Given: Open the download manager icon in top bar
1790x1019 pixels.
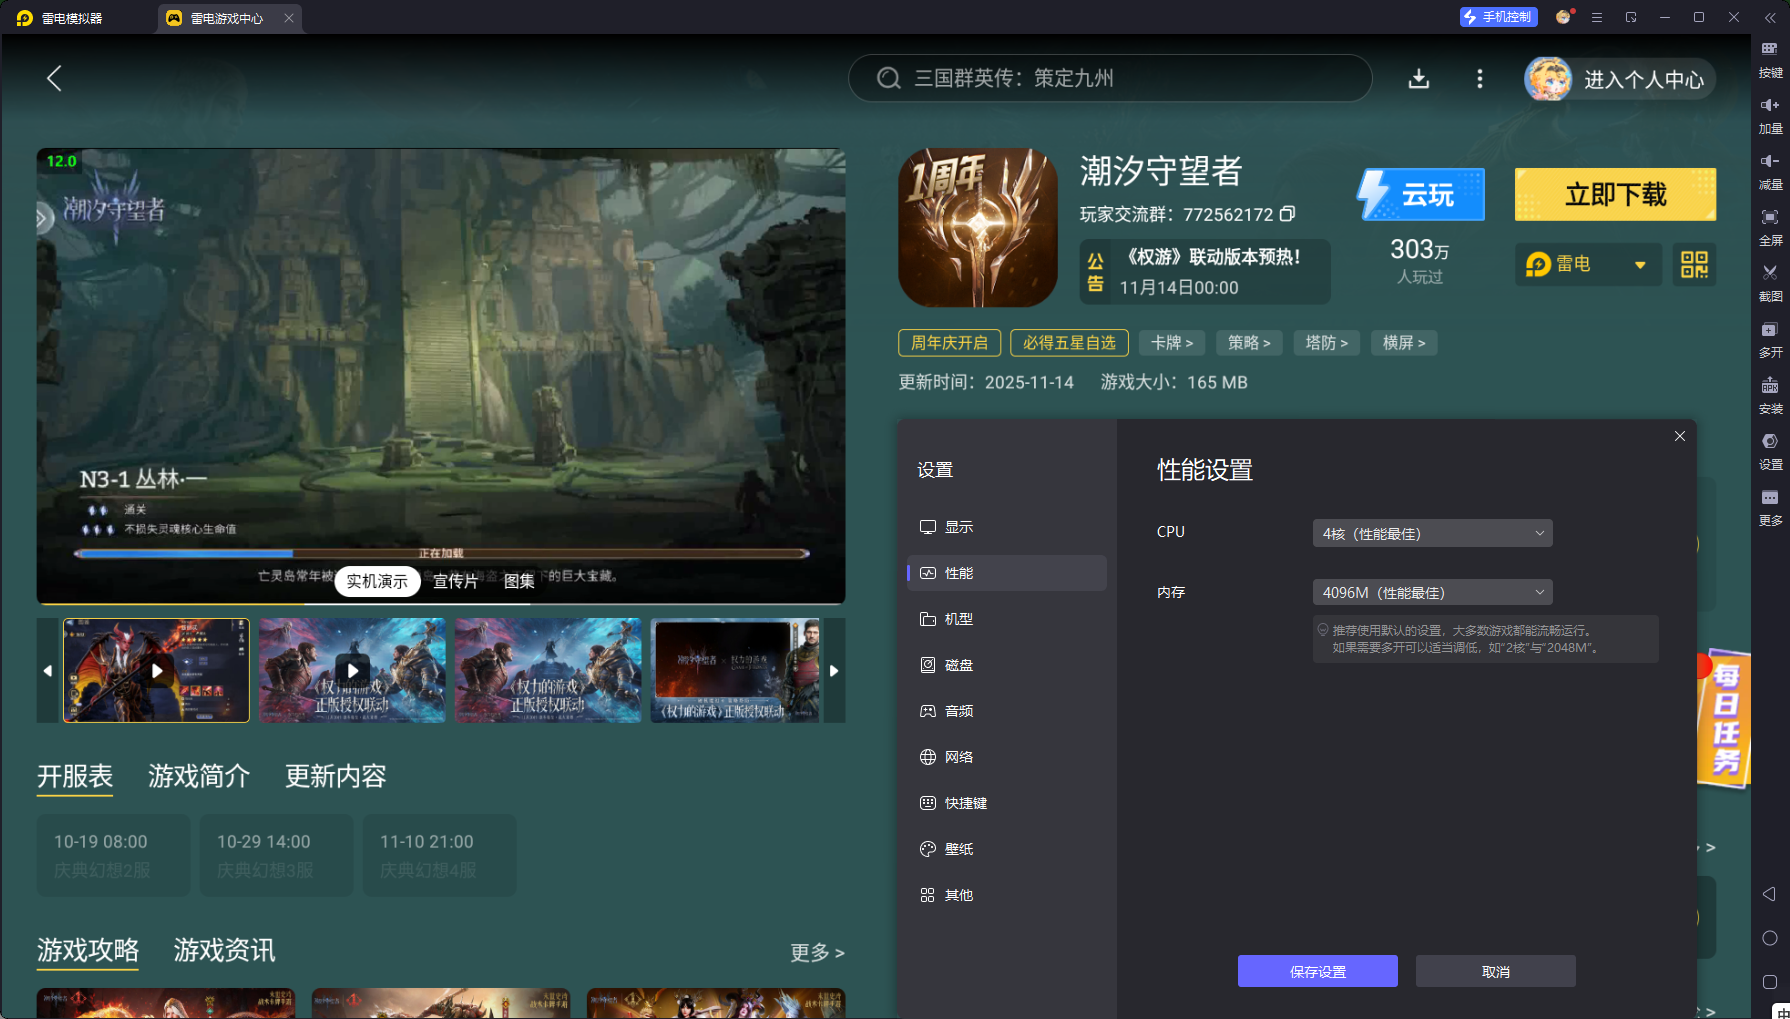Looking at the screenshot, I should (1418, 79).
